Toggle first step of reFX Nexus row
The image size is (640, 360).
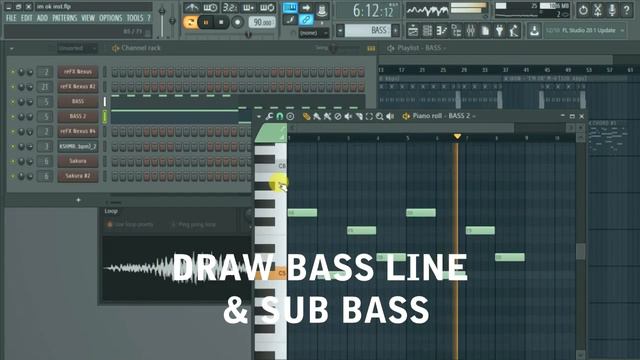pyautogui.click(x=115, y=72)
